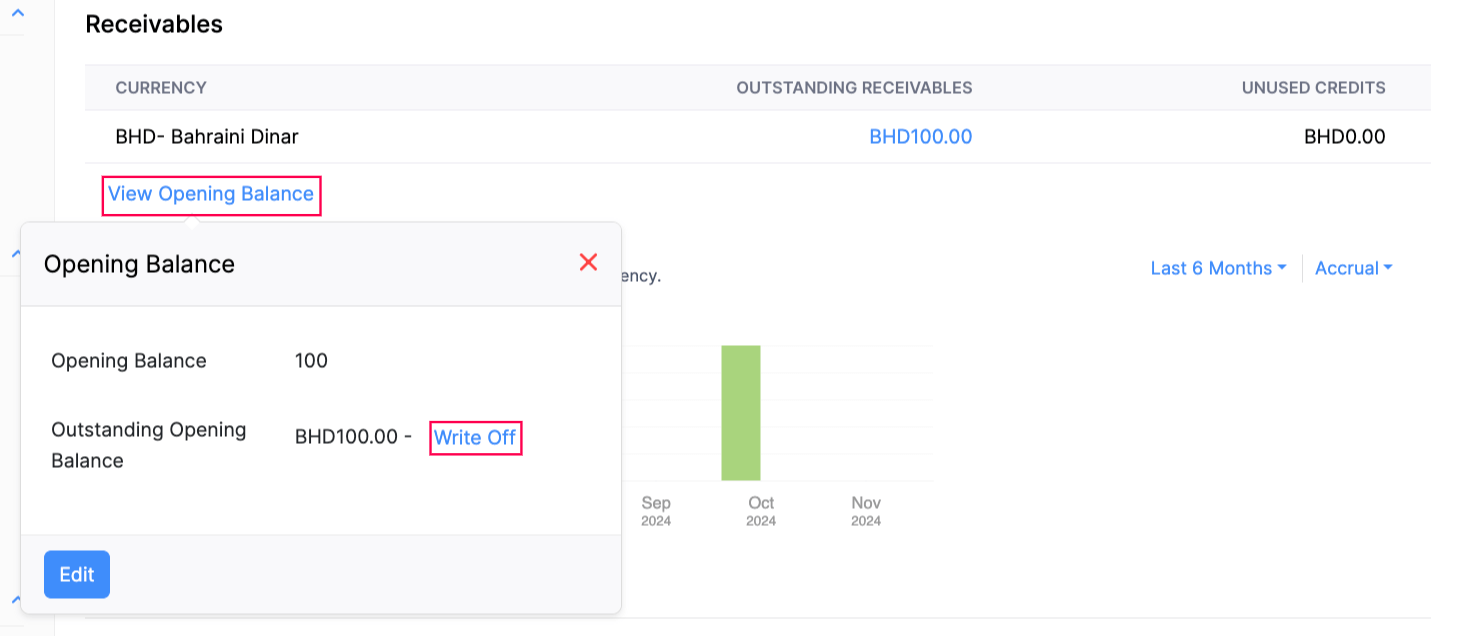Click the UNUSED CREDITS column header

(1313, 88)
